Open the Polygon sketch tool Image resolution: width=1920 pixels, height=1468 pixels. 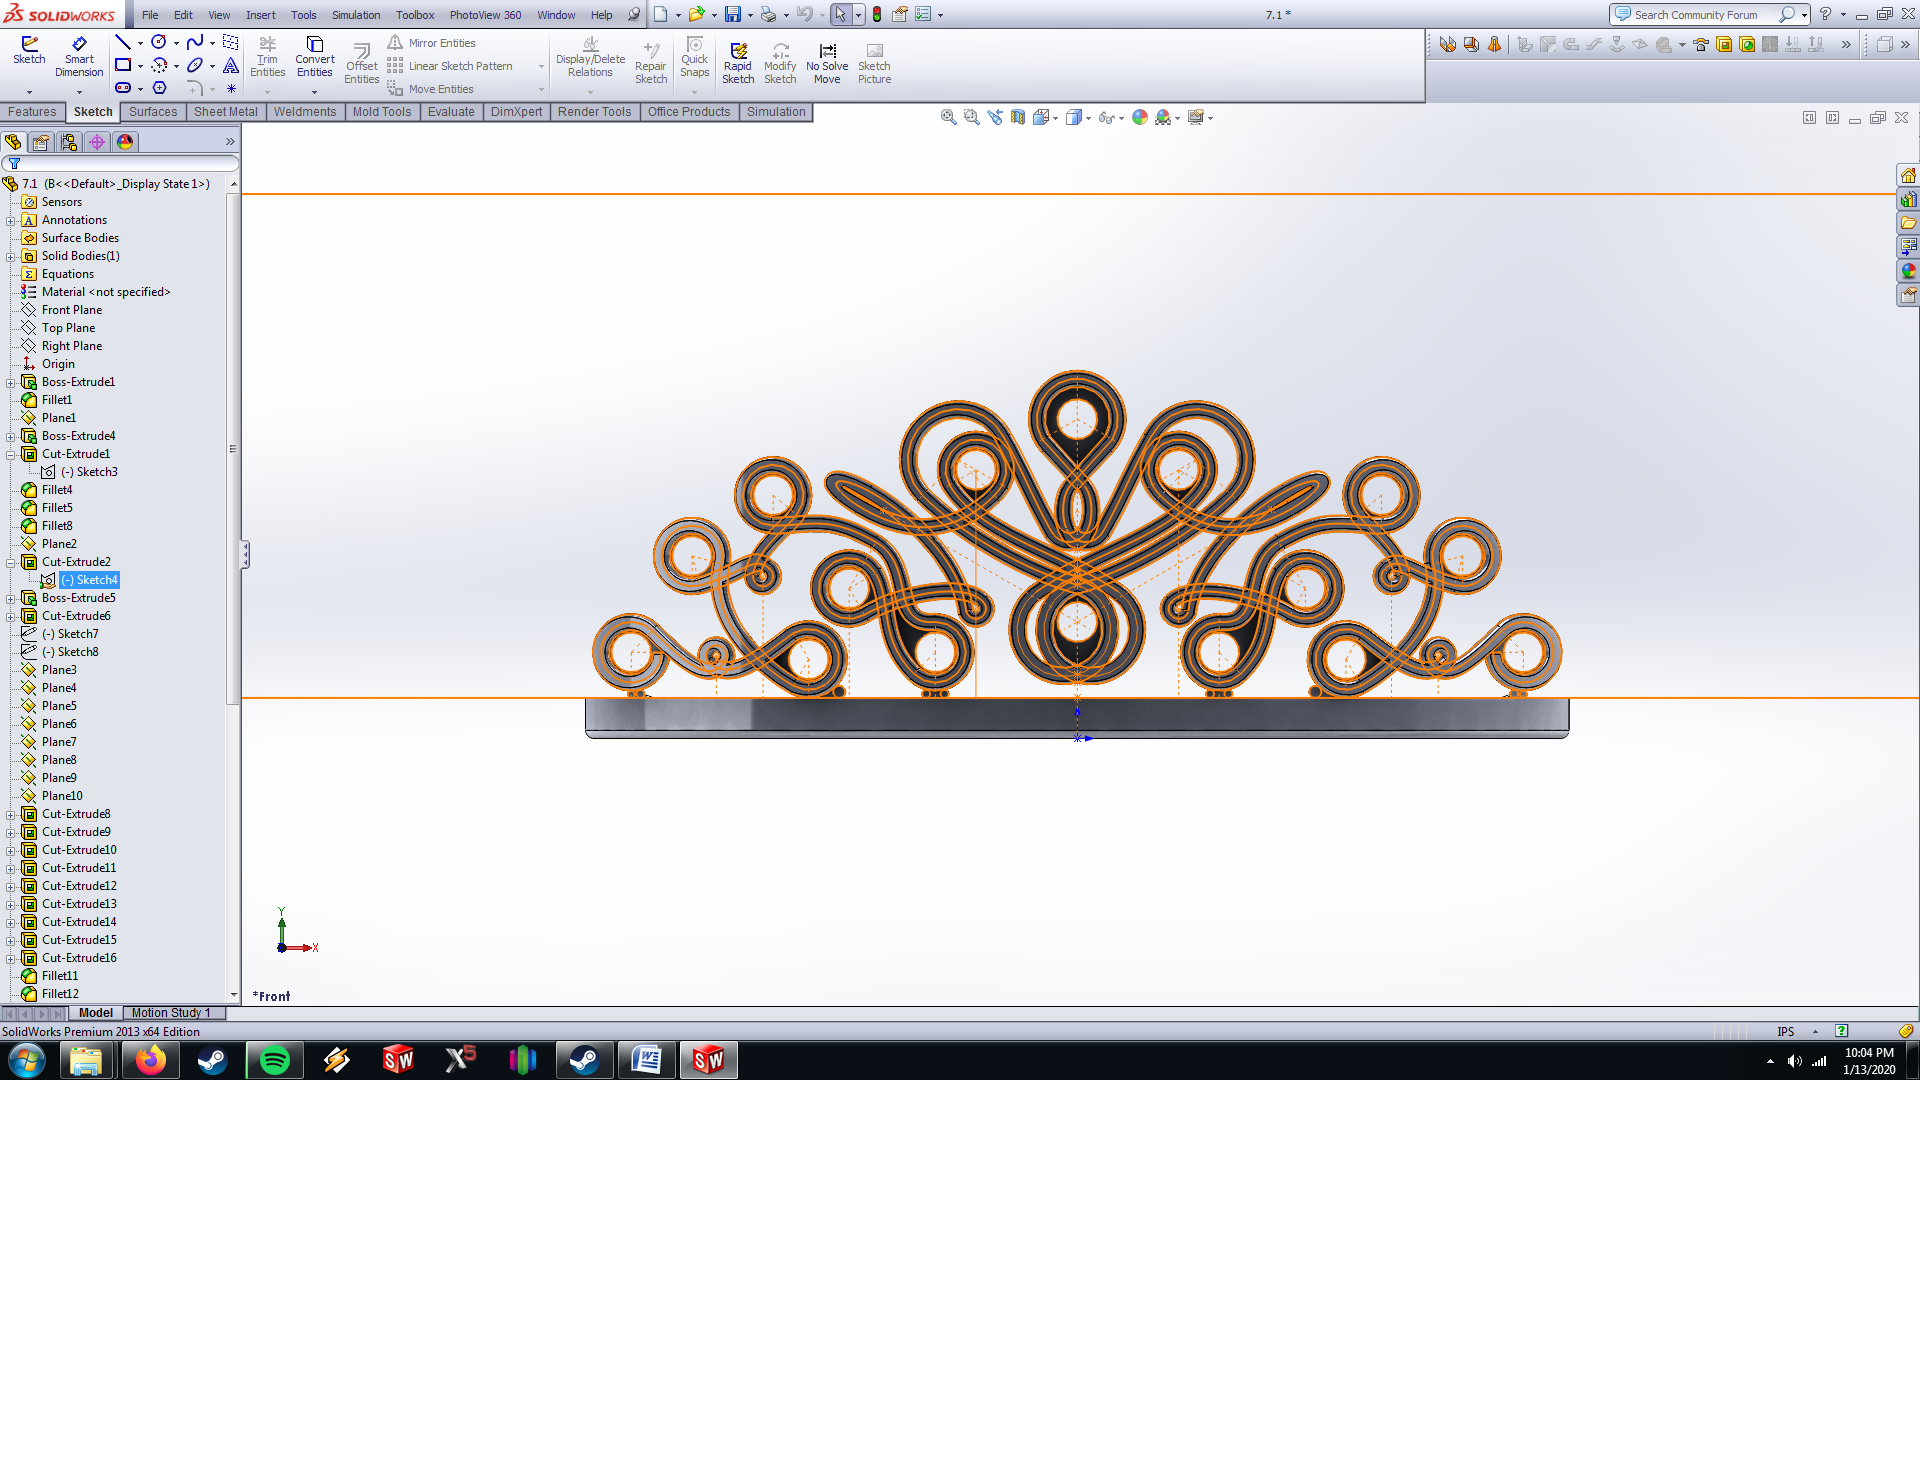click(159, 88)
